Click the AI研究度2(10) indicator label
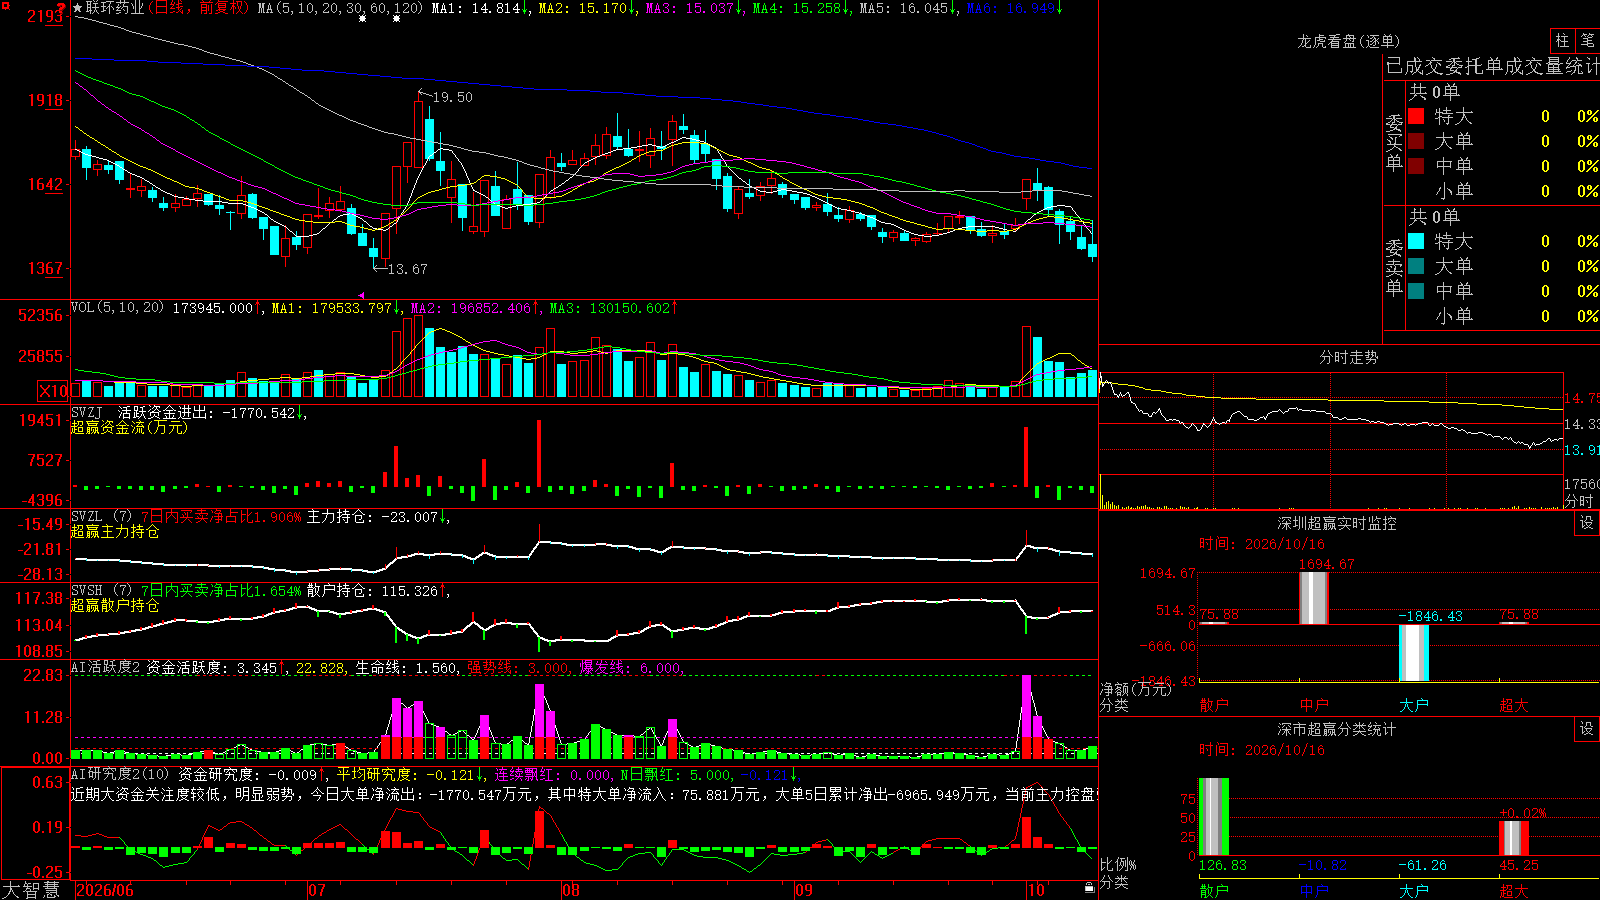 (121, 774)
